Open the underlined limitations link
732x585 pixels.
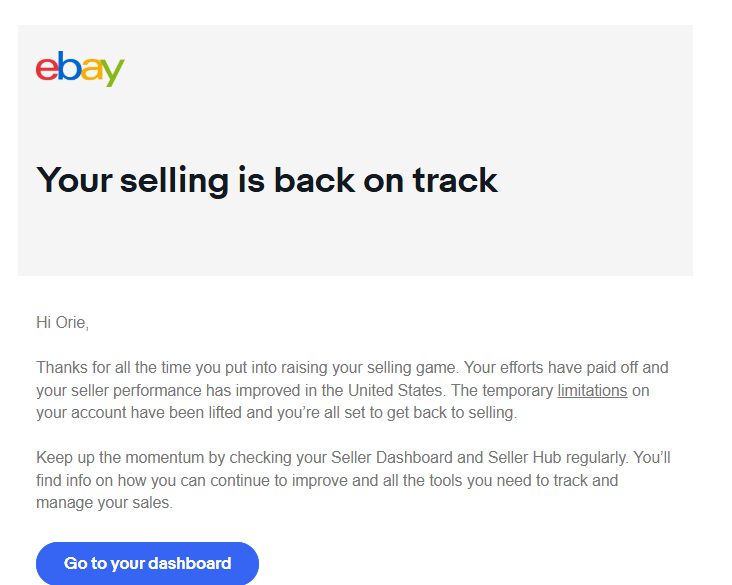(x=592, y=390)
